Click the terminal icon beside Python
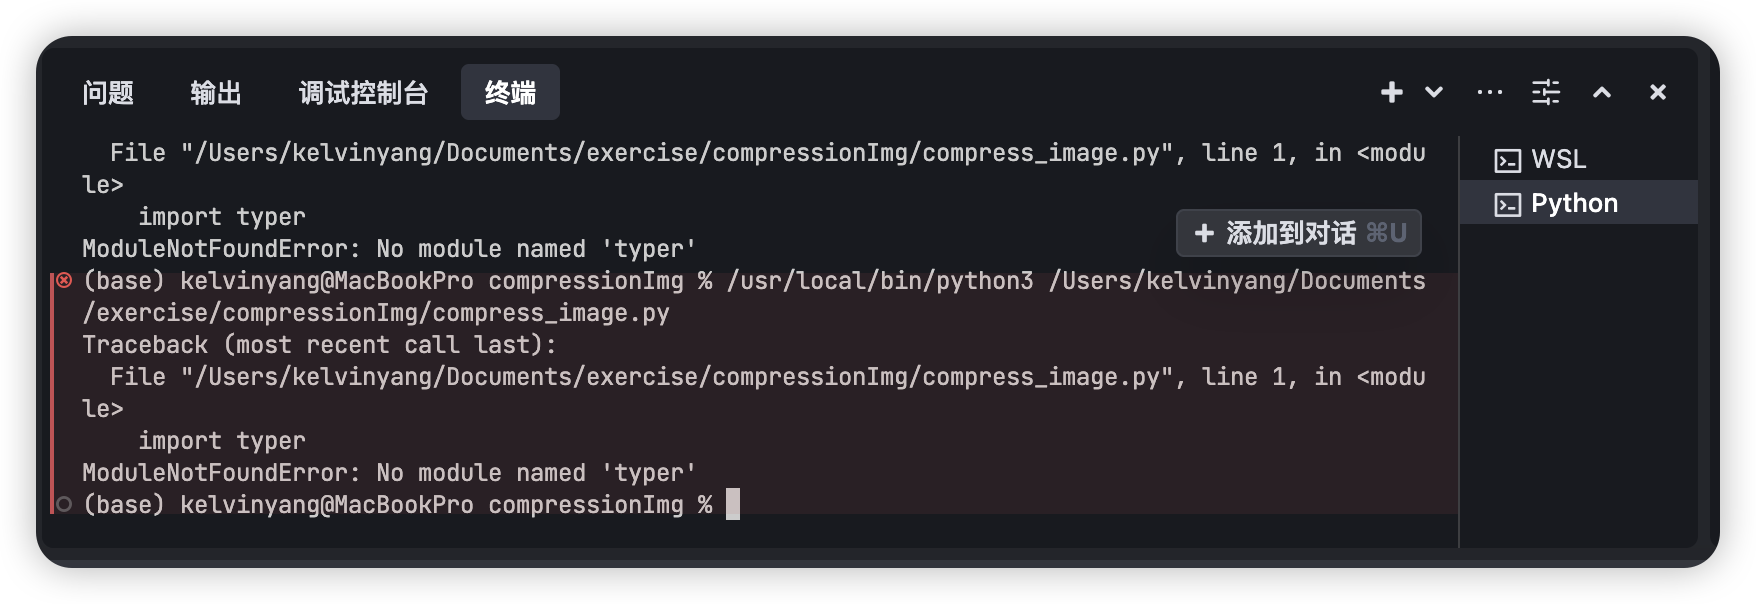Viewport: 1756px width, 604px height. 1507,204
